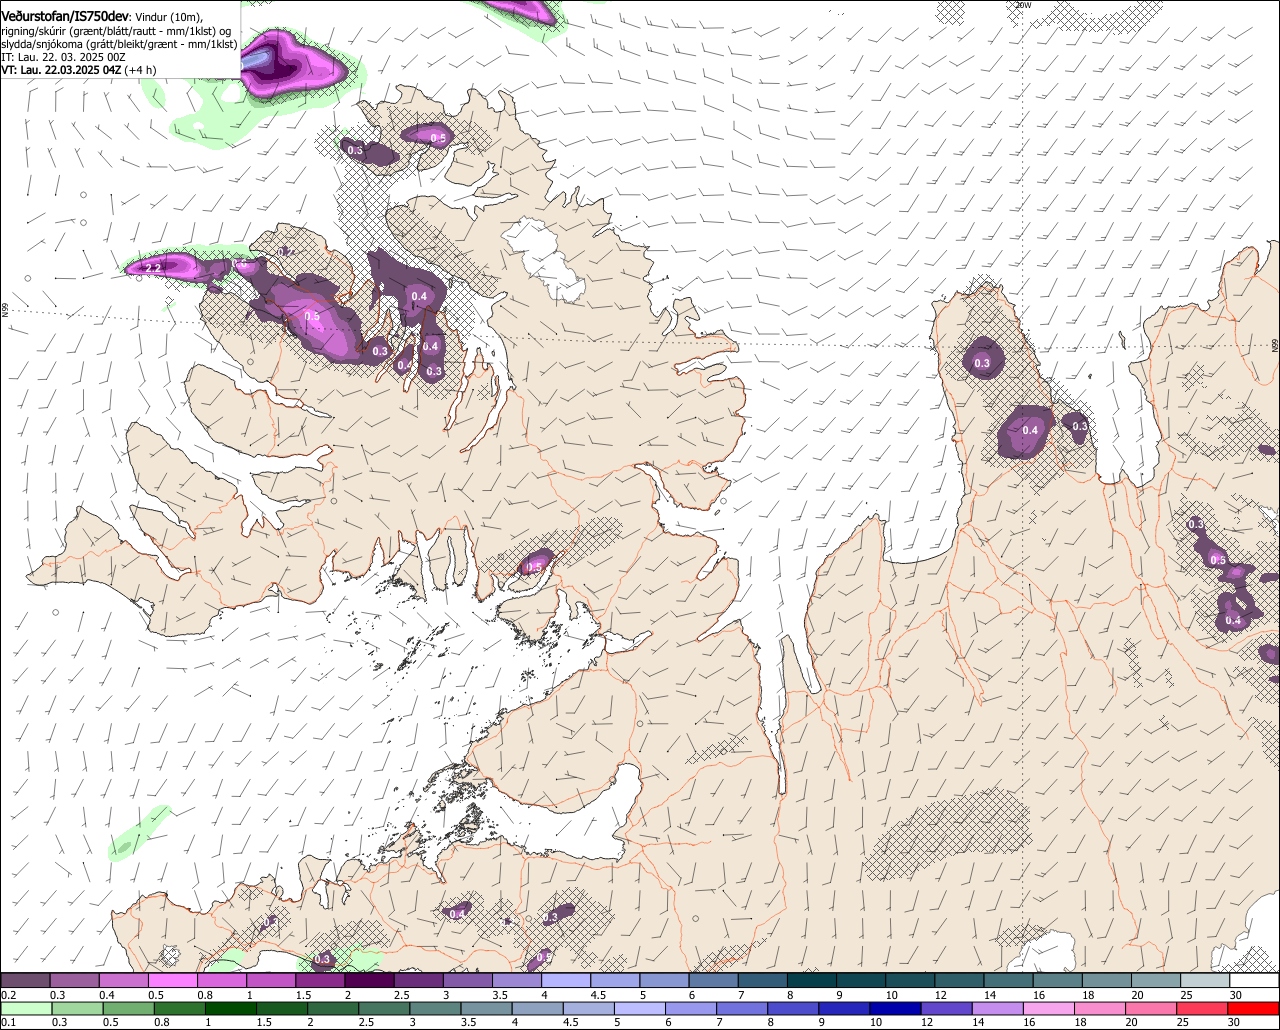Click the 2.2 precipitation value label
The height and width of the screenshot is (1030, 1280).
click(x=153, y=268)
